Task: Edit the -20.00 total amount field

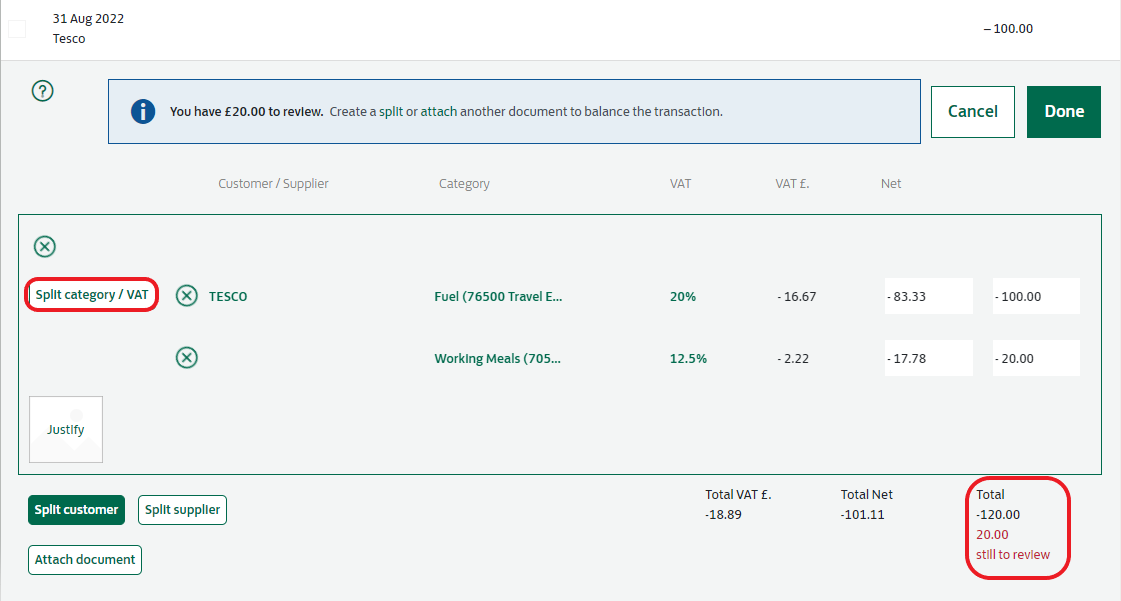Action: click(1036, 358)
